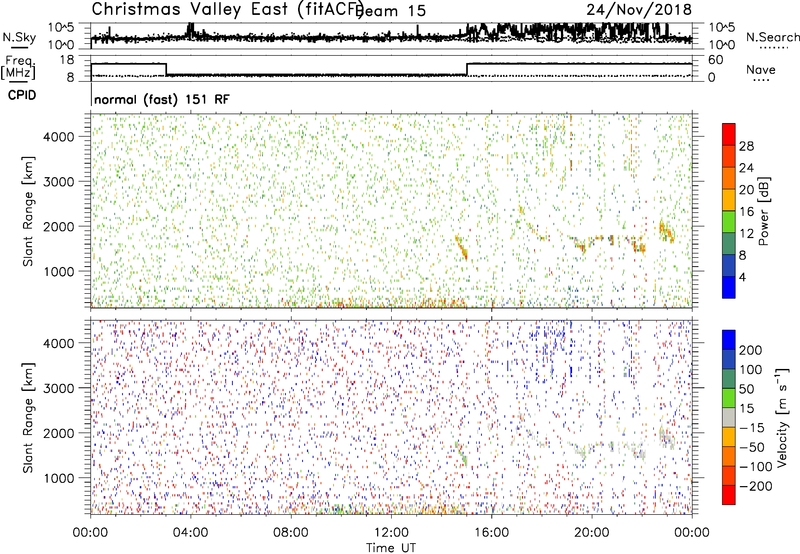The height and width of the screenshot is (554, 800).
Task: Click the 'Power [dB]' colorbar title
Action: coord(764,211)
